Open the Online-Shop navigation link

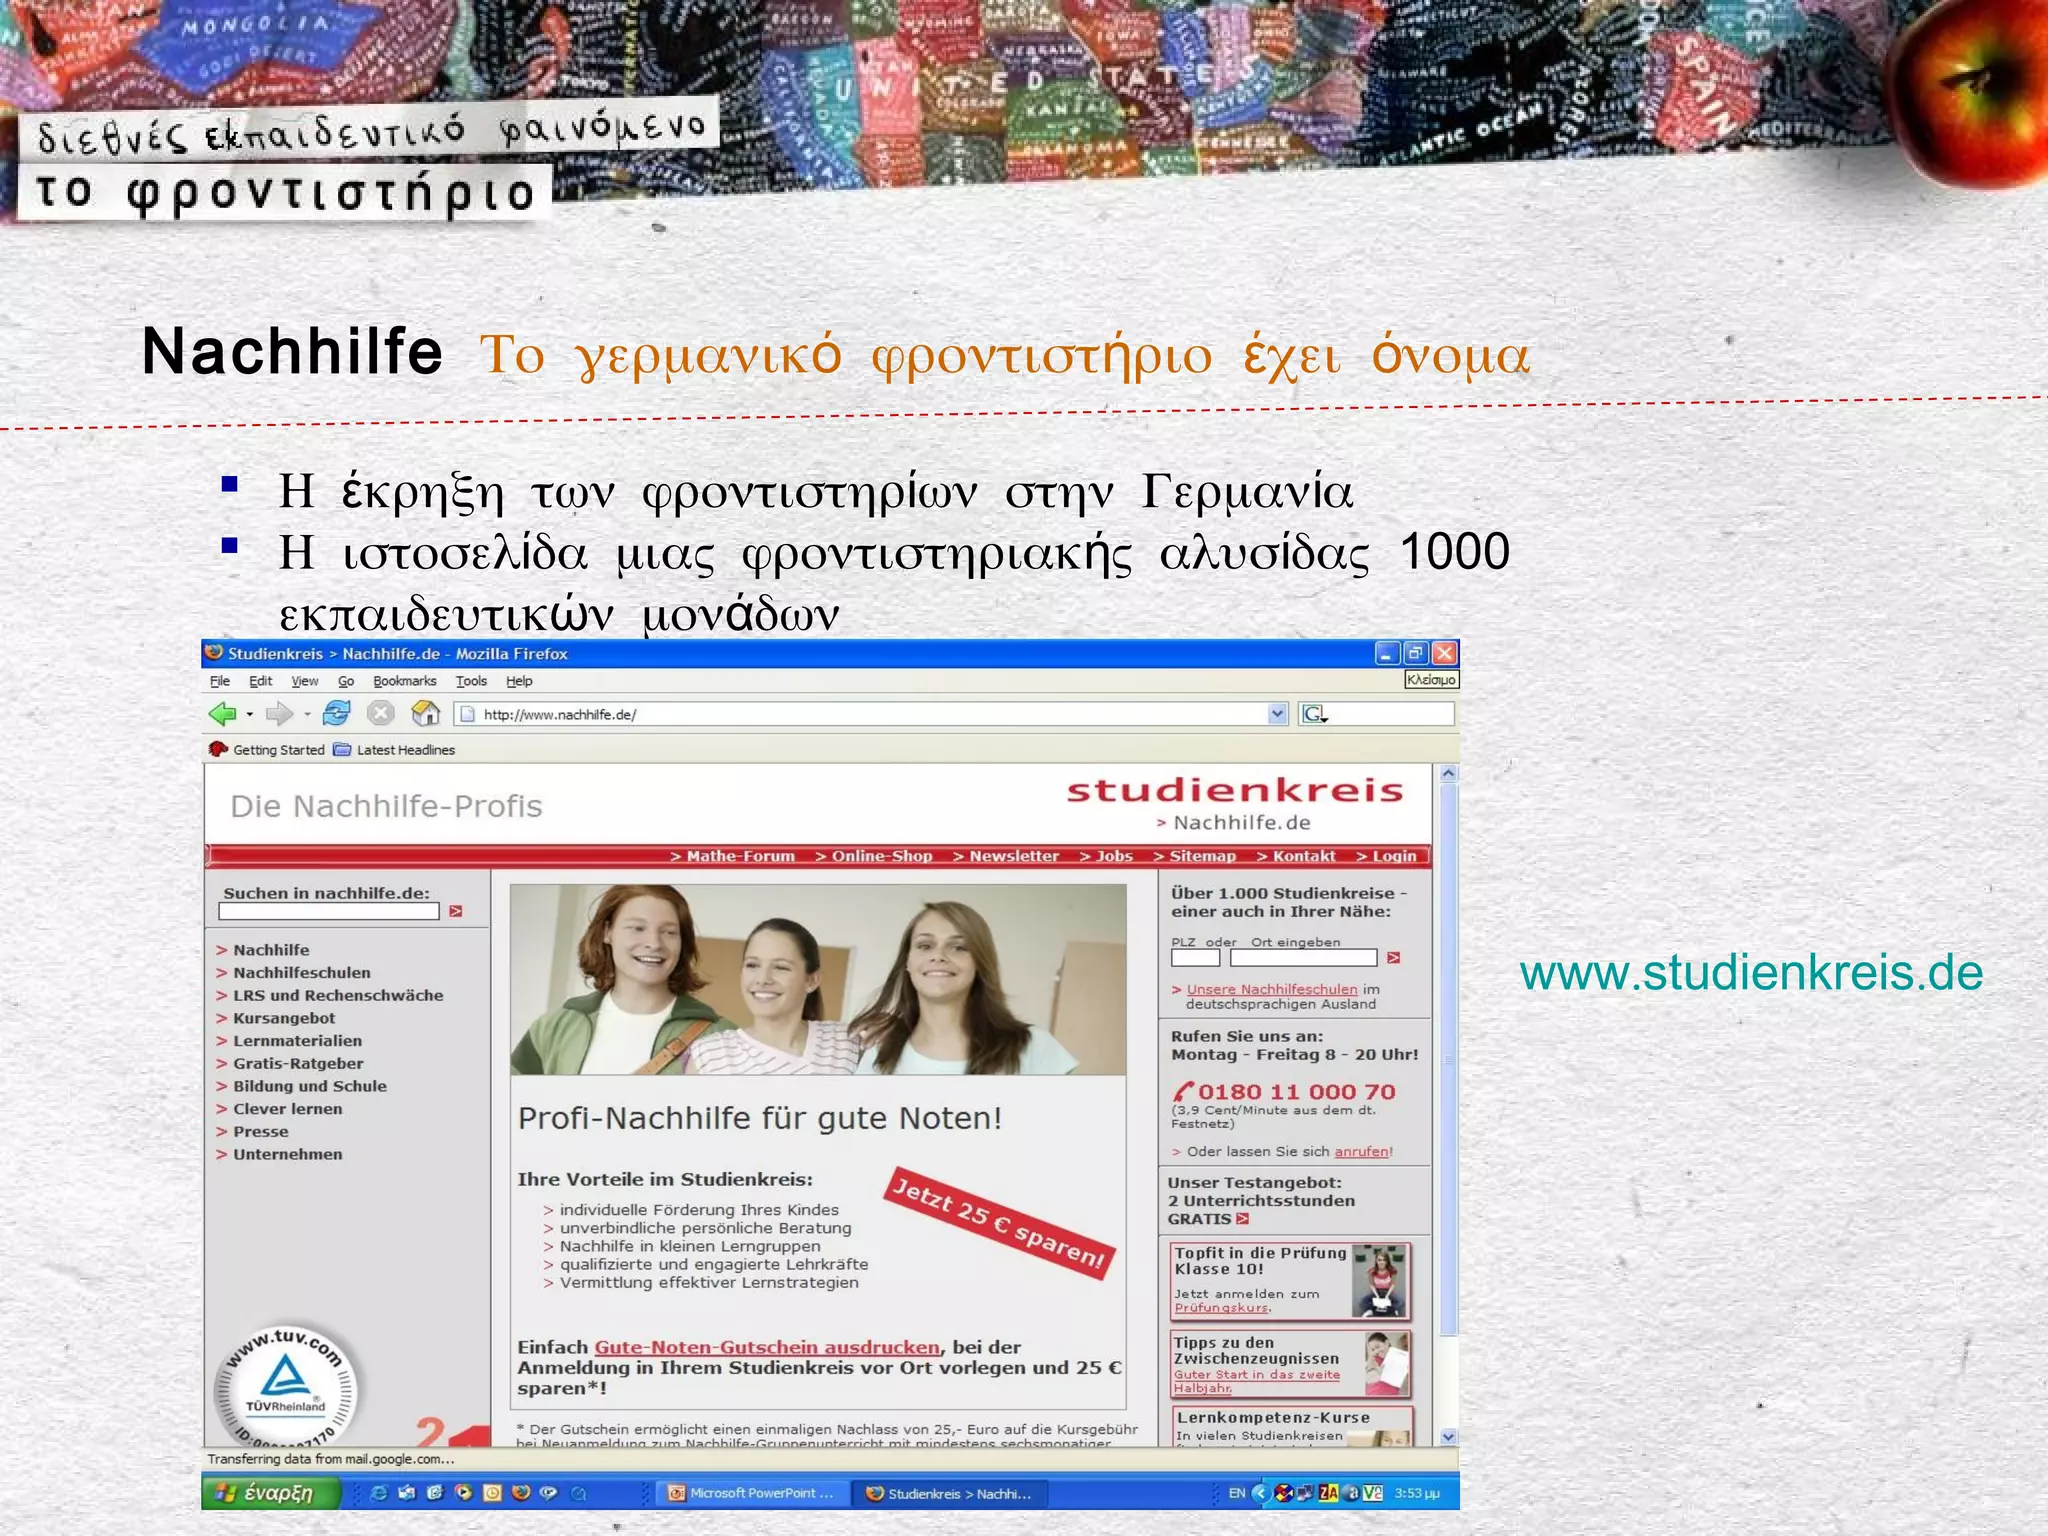pos(874,856)
